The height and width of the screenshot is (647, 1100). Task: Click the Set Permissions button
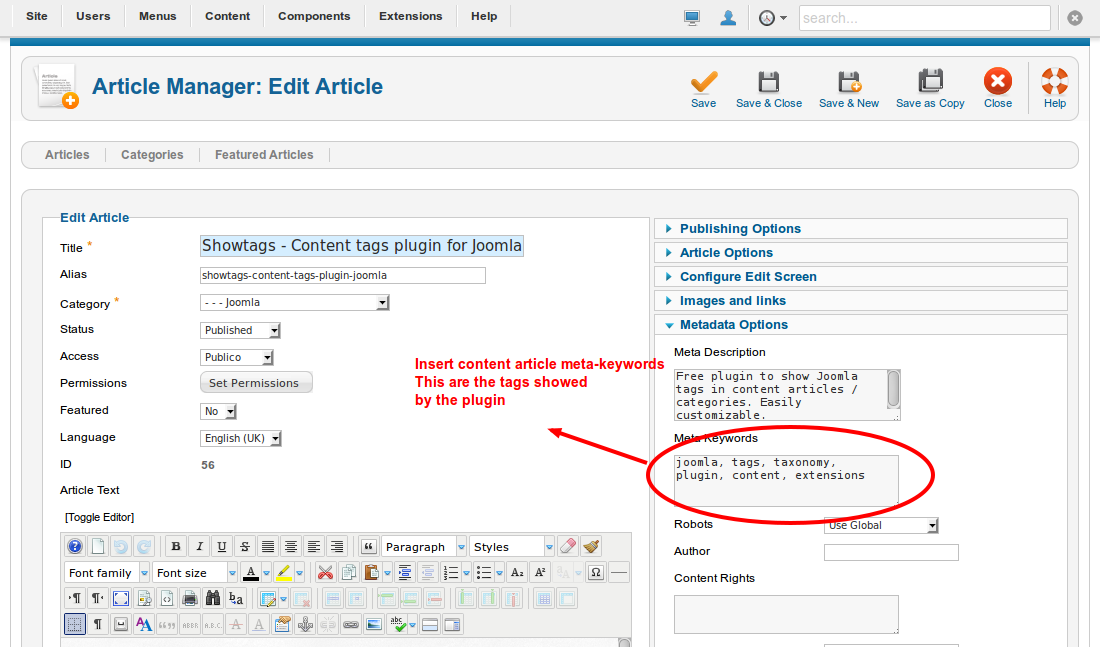pos(256,383)
